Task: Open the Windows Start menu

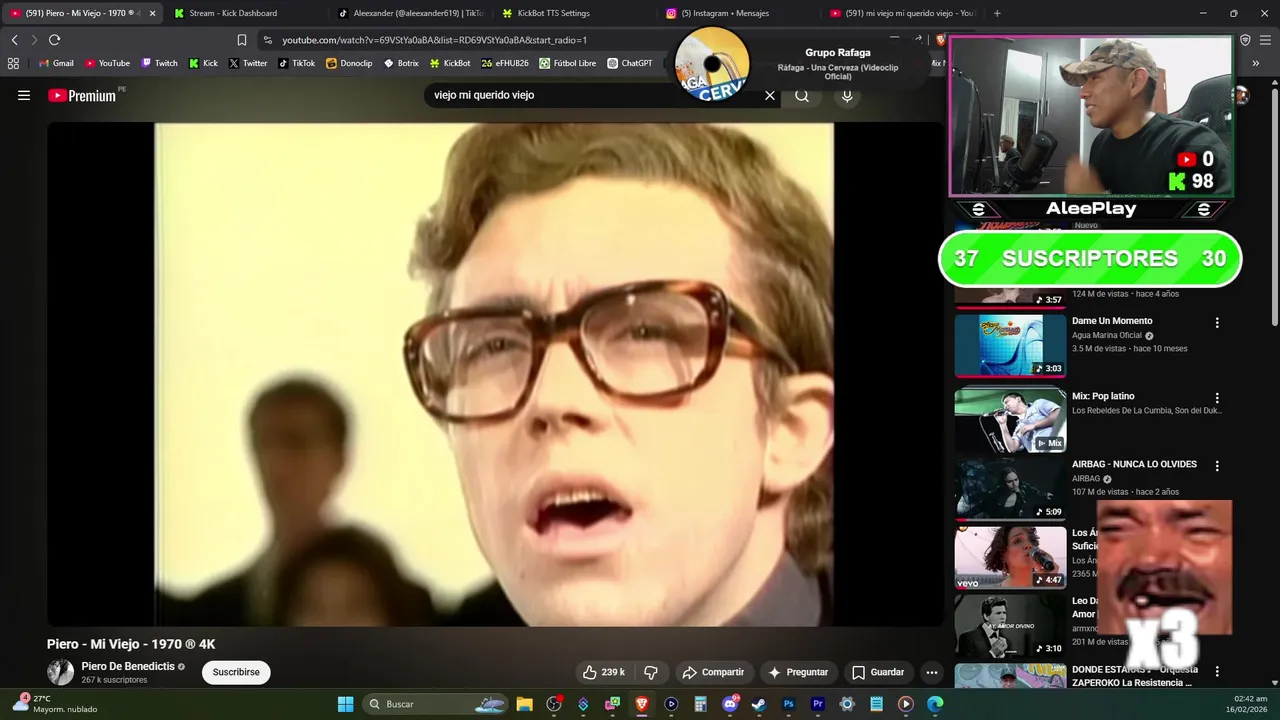Action: pos(345,704)
